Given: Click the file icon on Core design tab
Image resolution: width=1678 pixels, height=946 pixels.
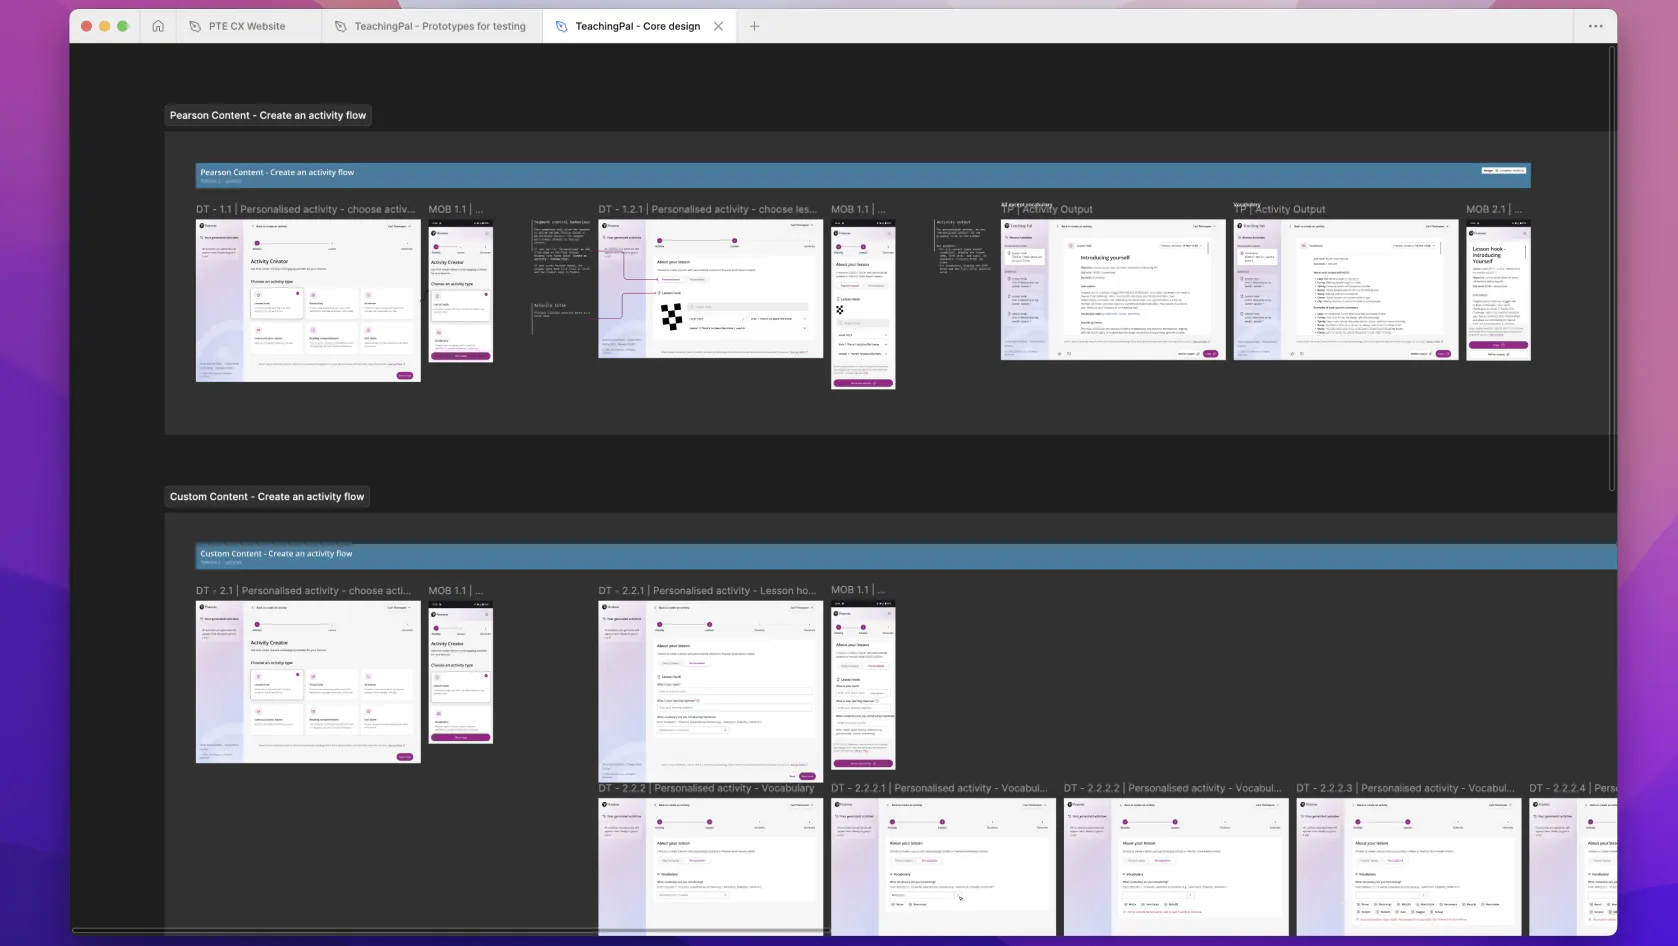Looking at the screenshot, I should (561, 26).
